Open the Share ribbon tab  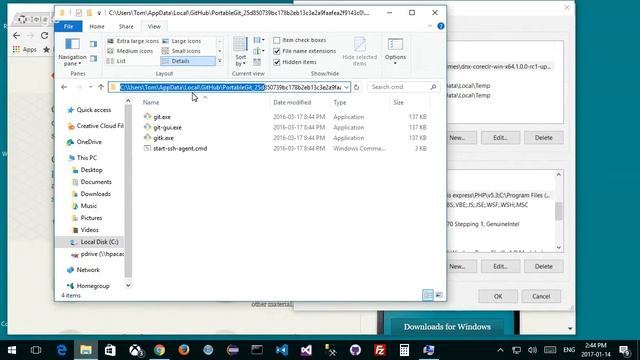point(126,27)
